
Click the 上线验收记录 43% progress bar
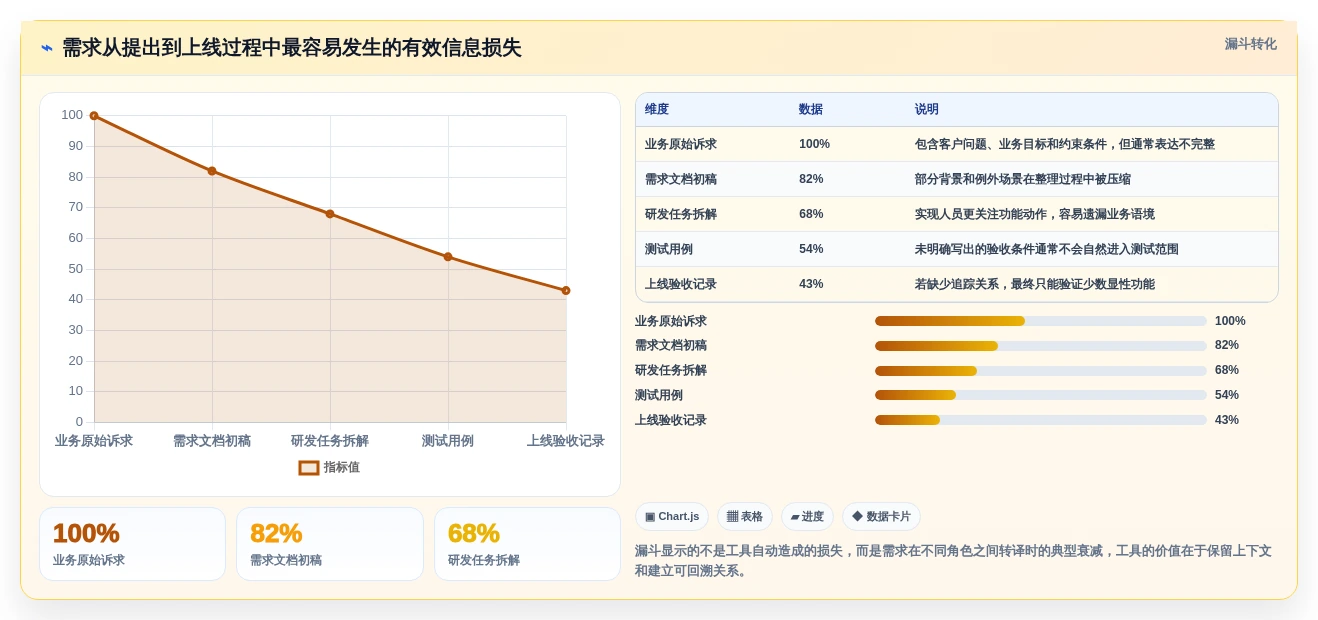click(x=1041, y=420)
